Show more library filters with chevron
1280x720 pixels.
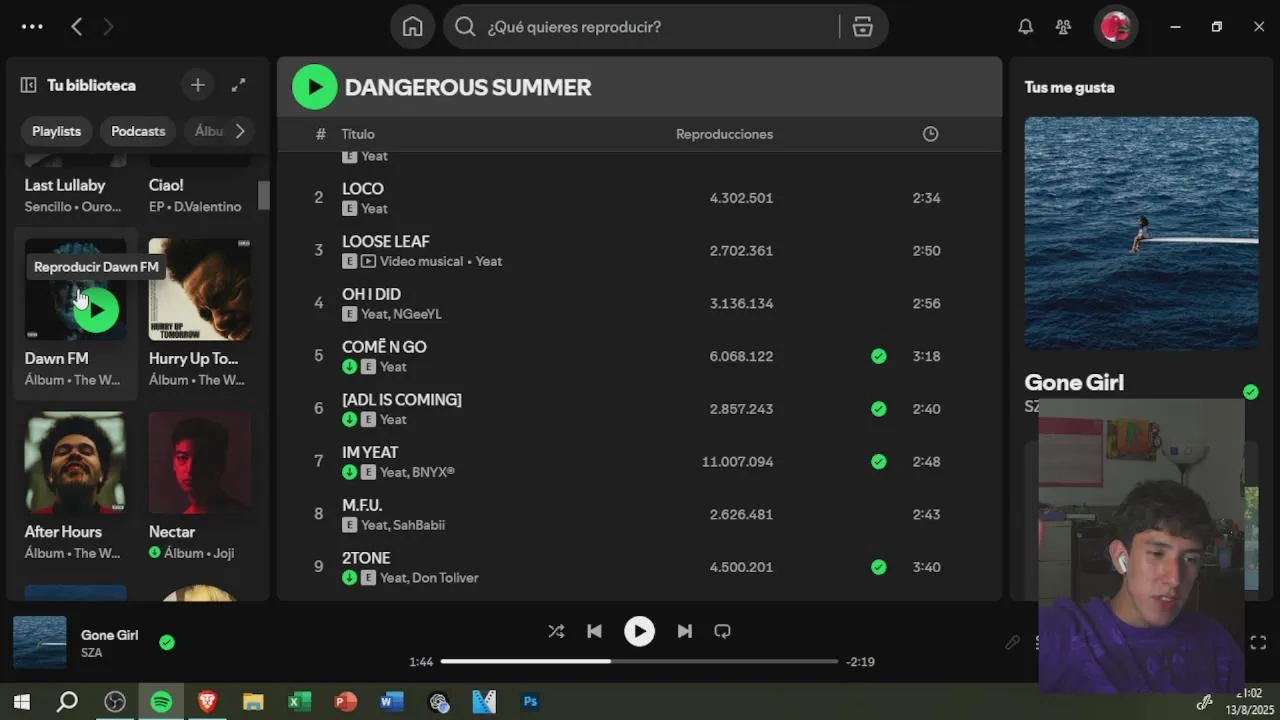[240, 131]
